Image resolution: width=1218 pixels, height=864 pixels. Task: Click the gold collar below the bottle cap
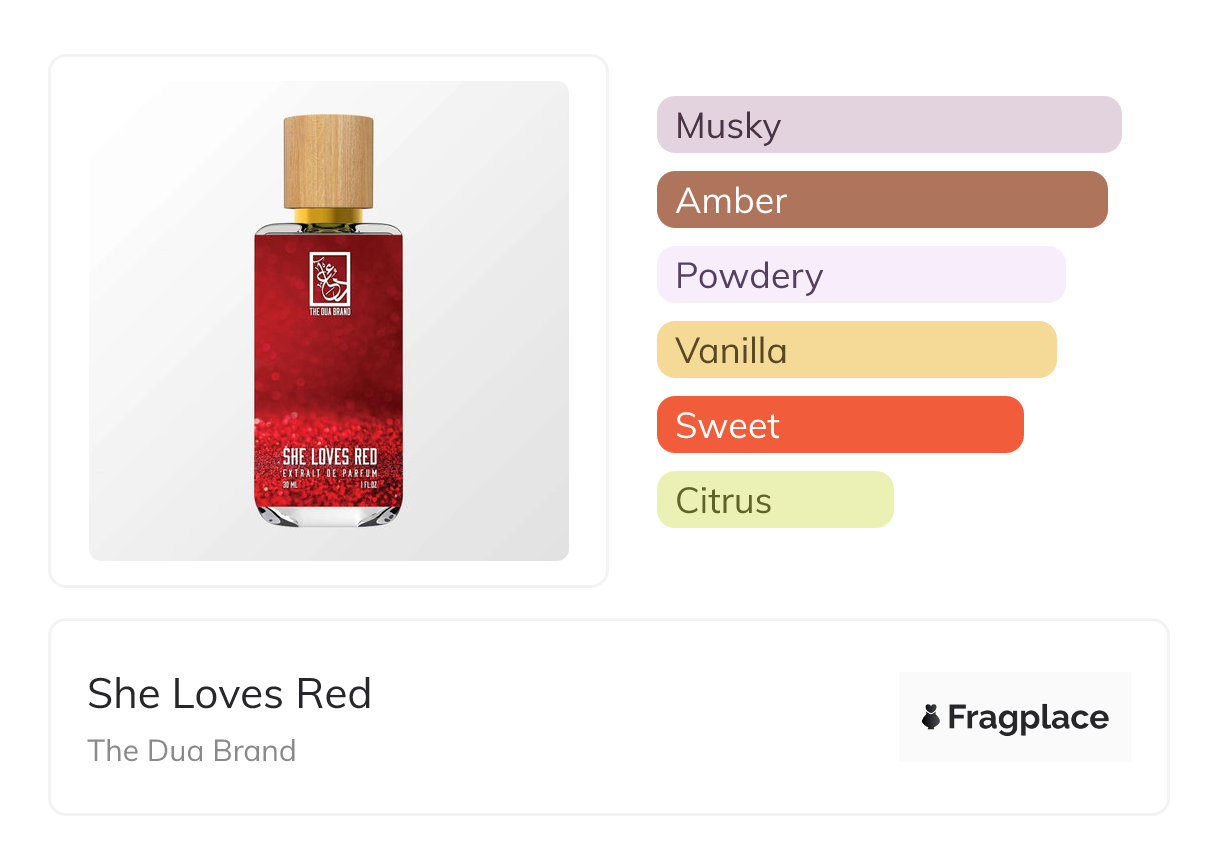pos(329,216)
